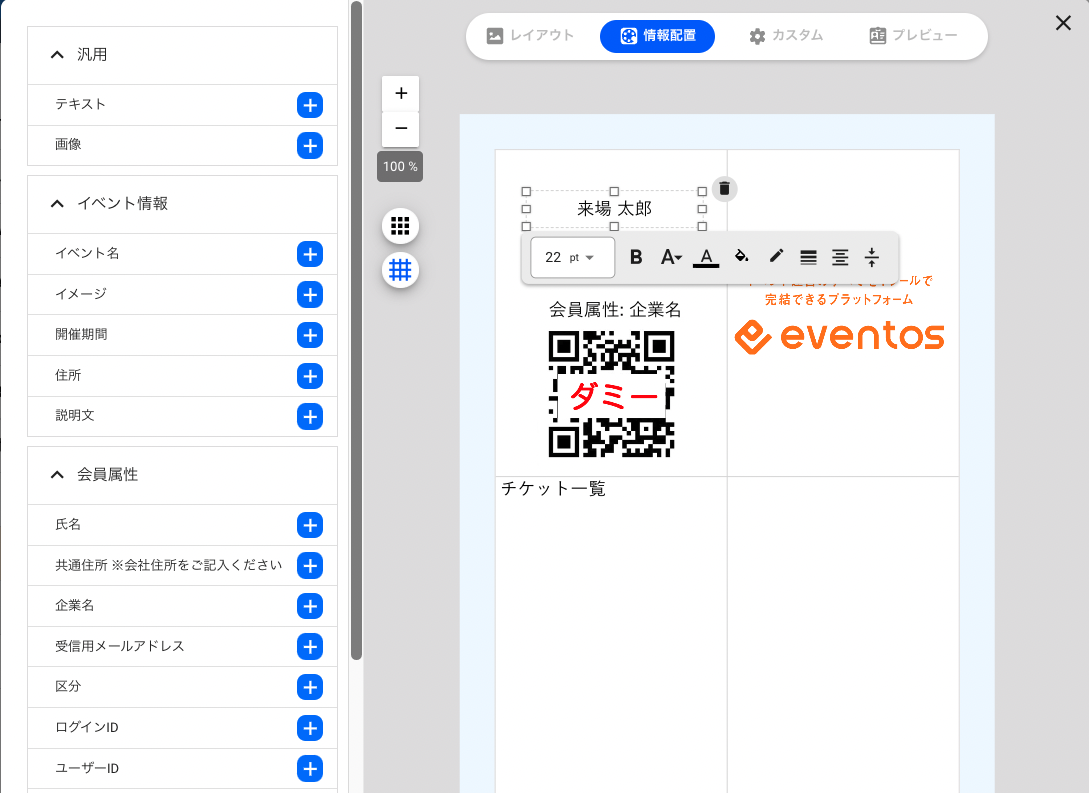Add the 共通住所 field
Image resolution: width=1089 pixels, height=793 pixels.
[x=310, y=565]
